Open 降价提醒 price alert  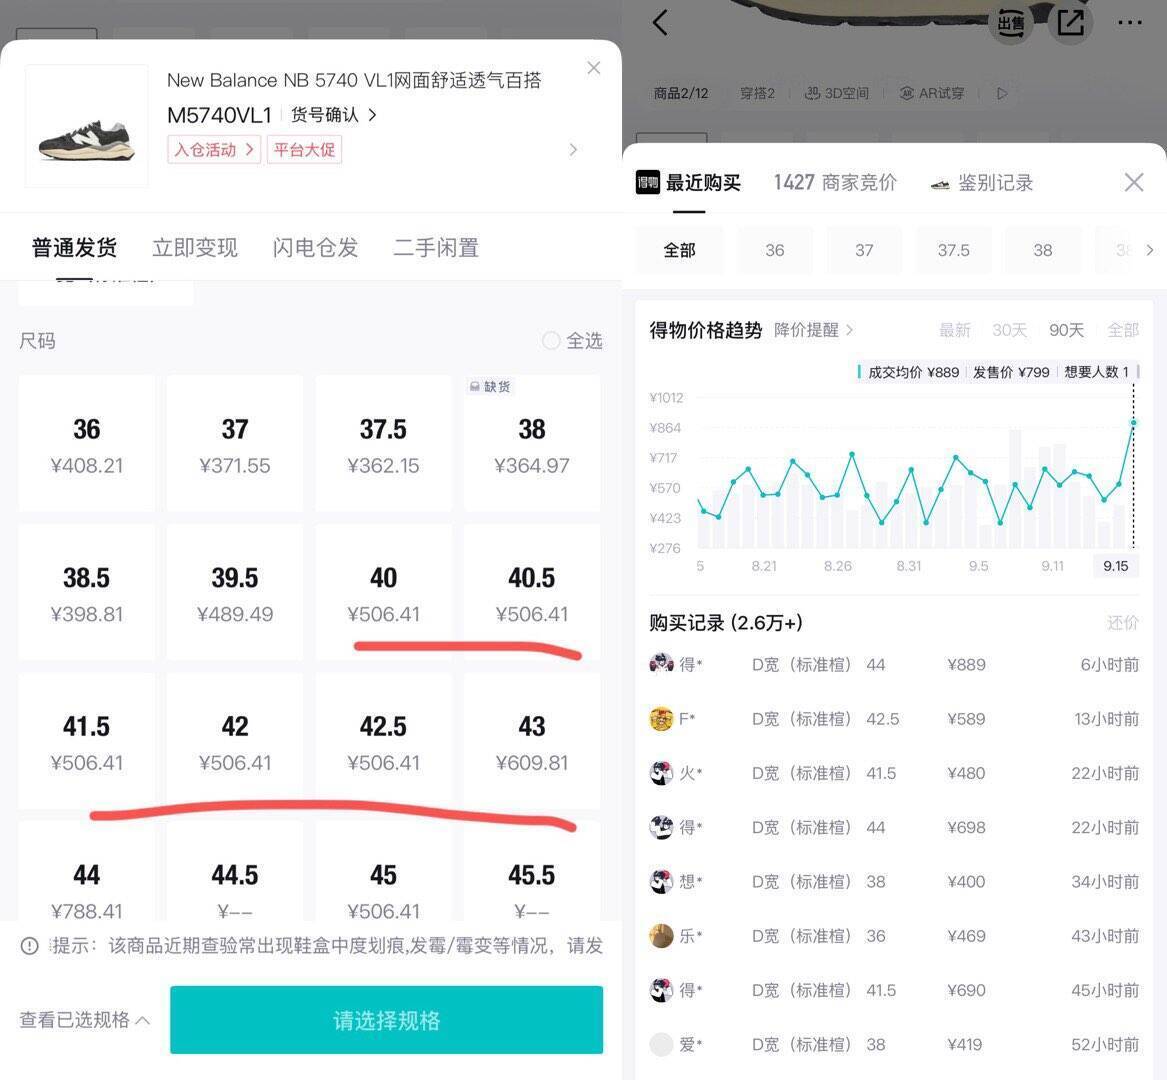(813, 330)
